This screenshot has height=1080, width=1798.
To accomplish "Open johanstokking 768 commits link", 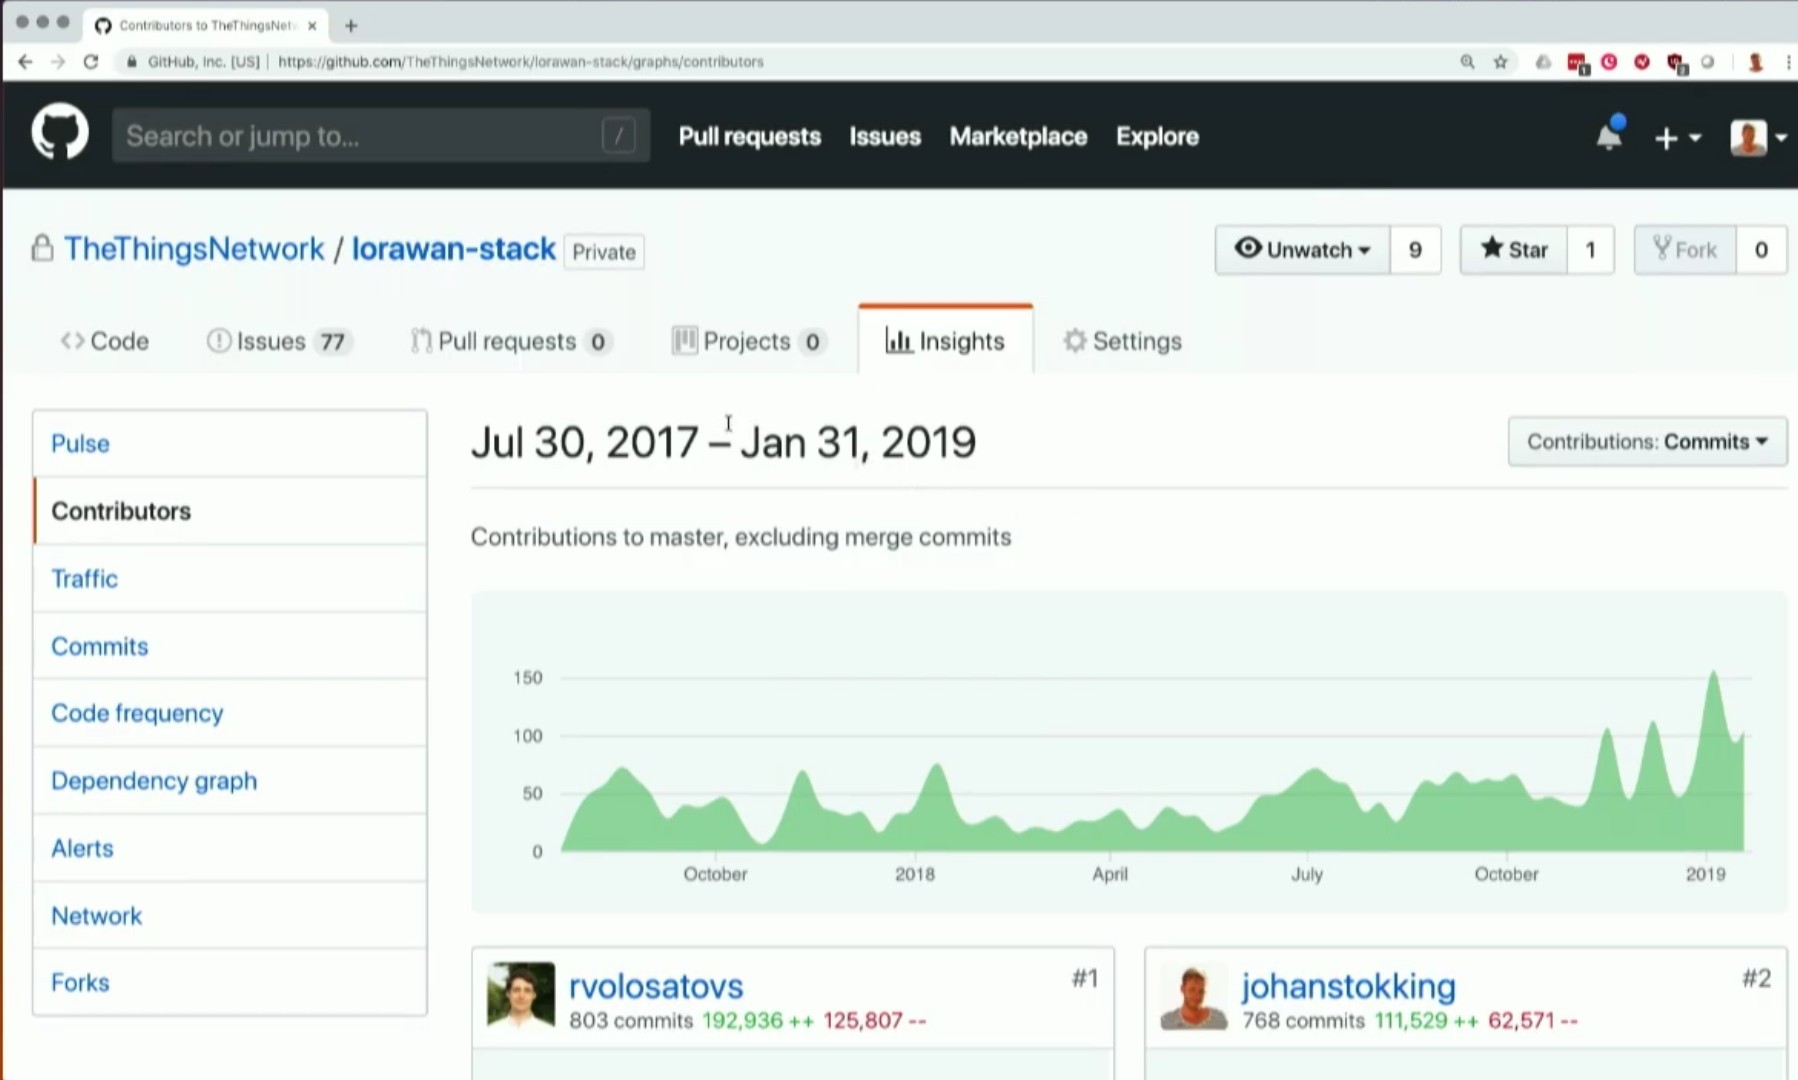I will click(x=1303, y=1021).
